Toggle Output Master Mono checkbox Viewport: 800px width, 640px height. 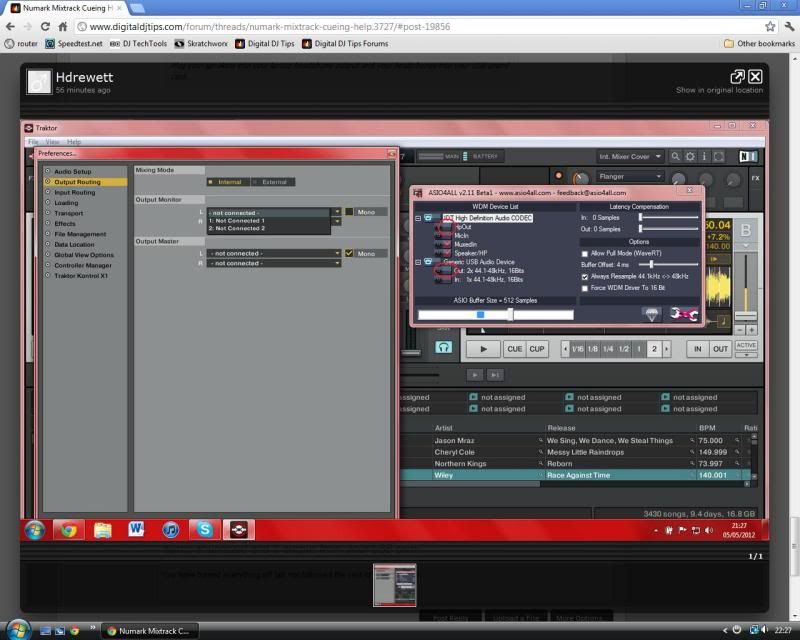point(349,253)
